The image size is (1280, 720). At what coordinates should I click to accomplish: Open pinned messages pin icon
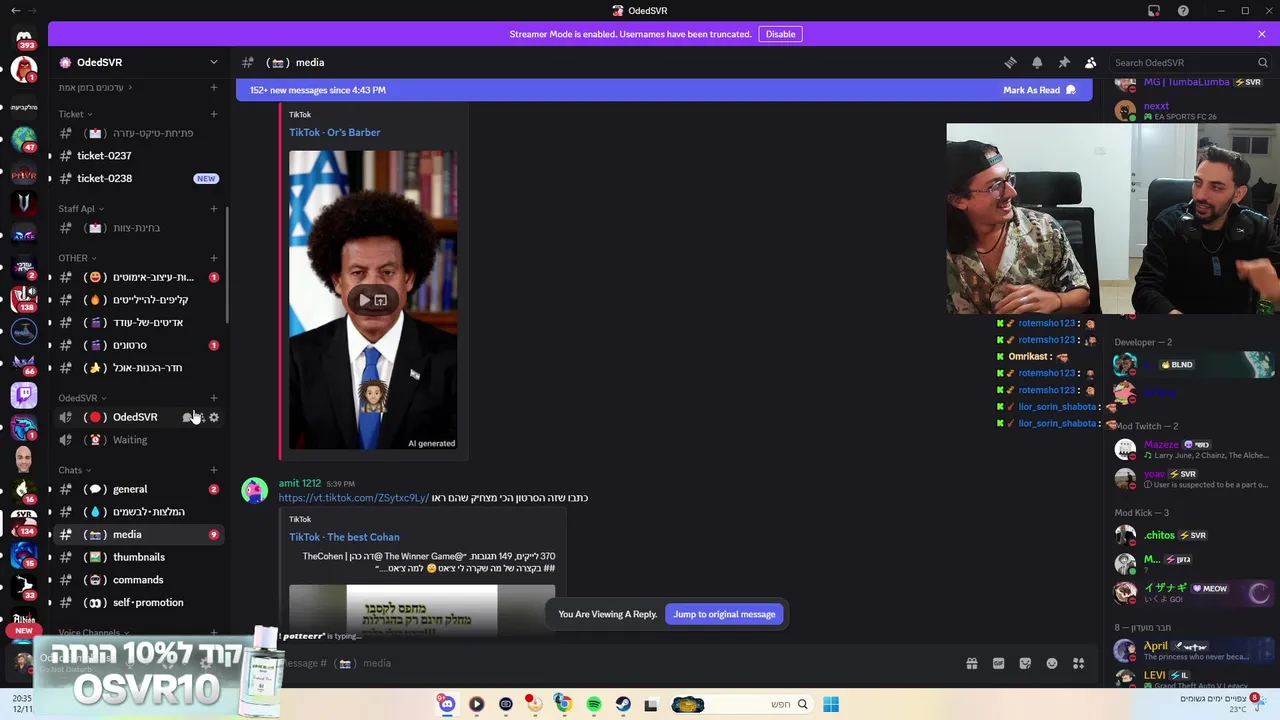coord(1064,62)
